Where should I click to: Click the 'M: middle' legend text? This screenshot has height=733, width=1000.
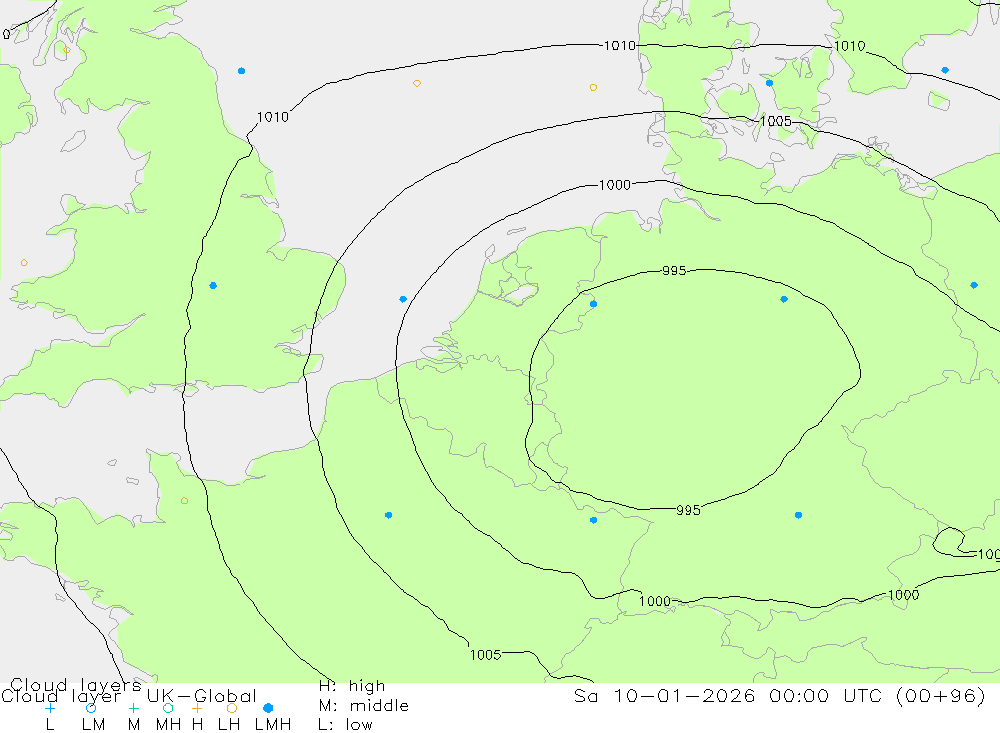(364, 706)
